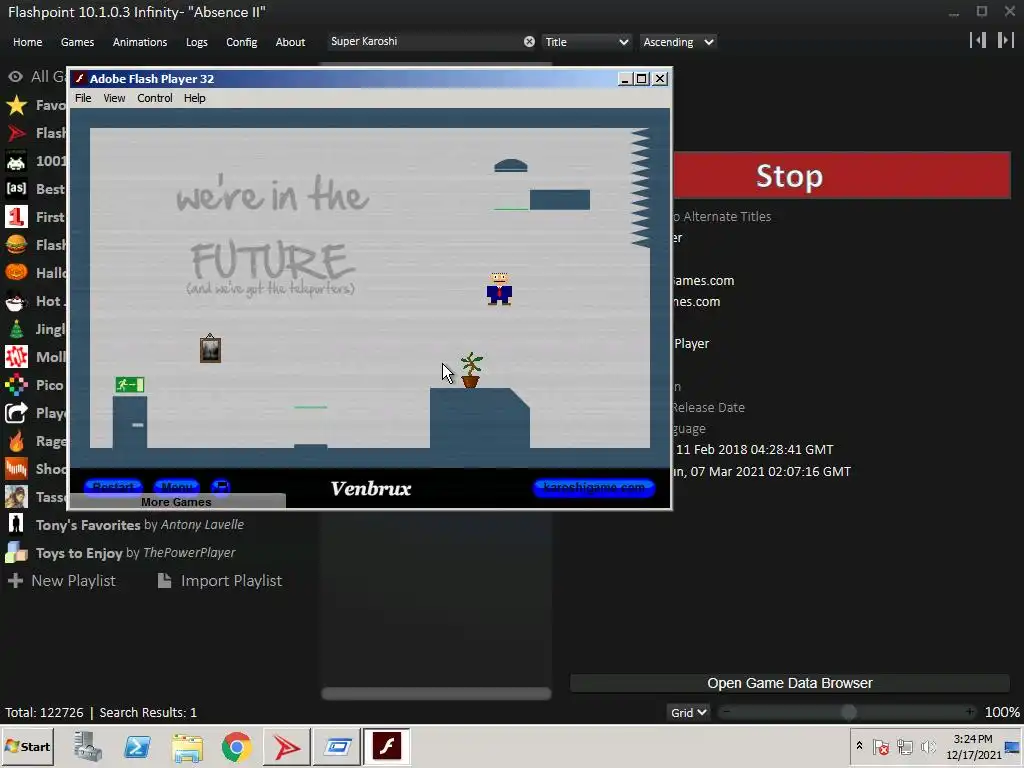This screenshot has height=768, width=1024.
Task: Toggle the All Games eye icon
Action: click(x=15, y=77)
